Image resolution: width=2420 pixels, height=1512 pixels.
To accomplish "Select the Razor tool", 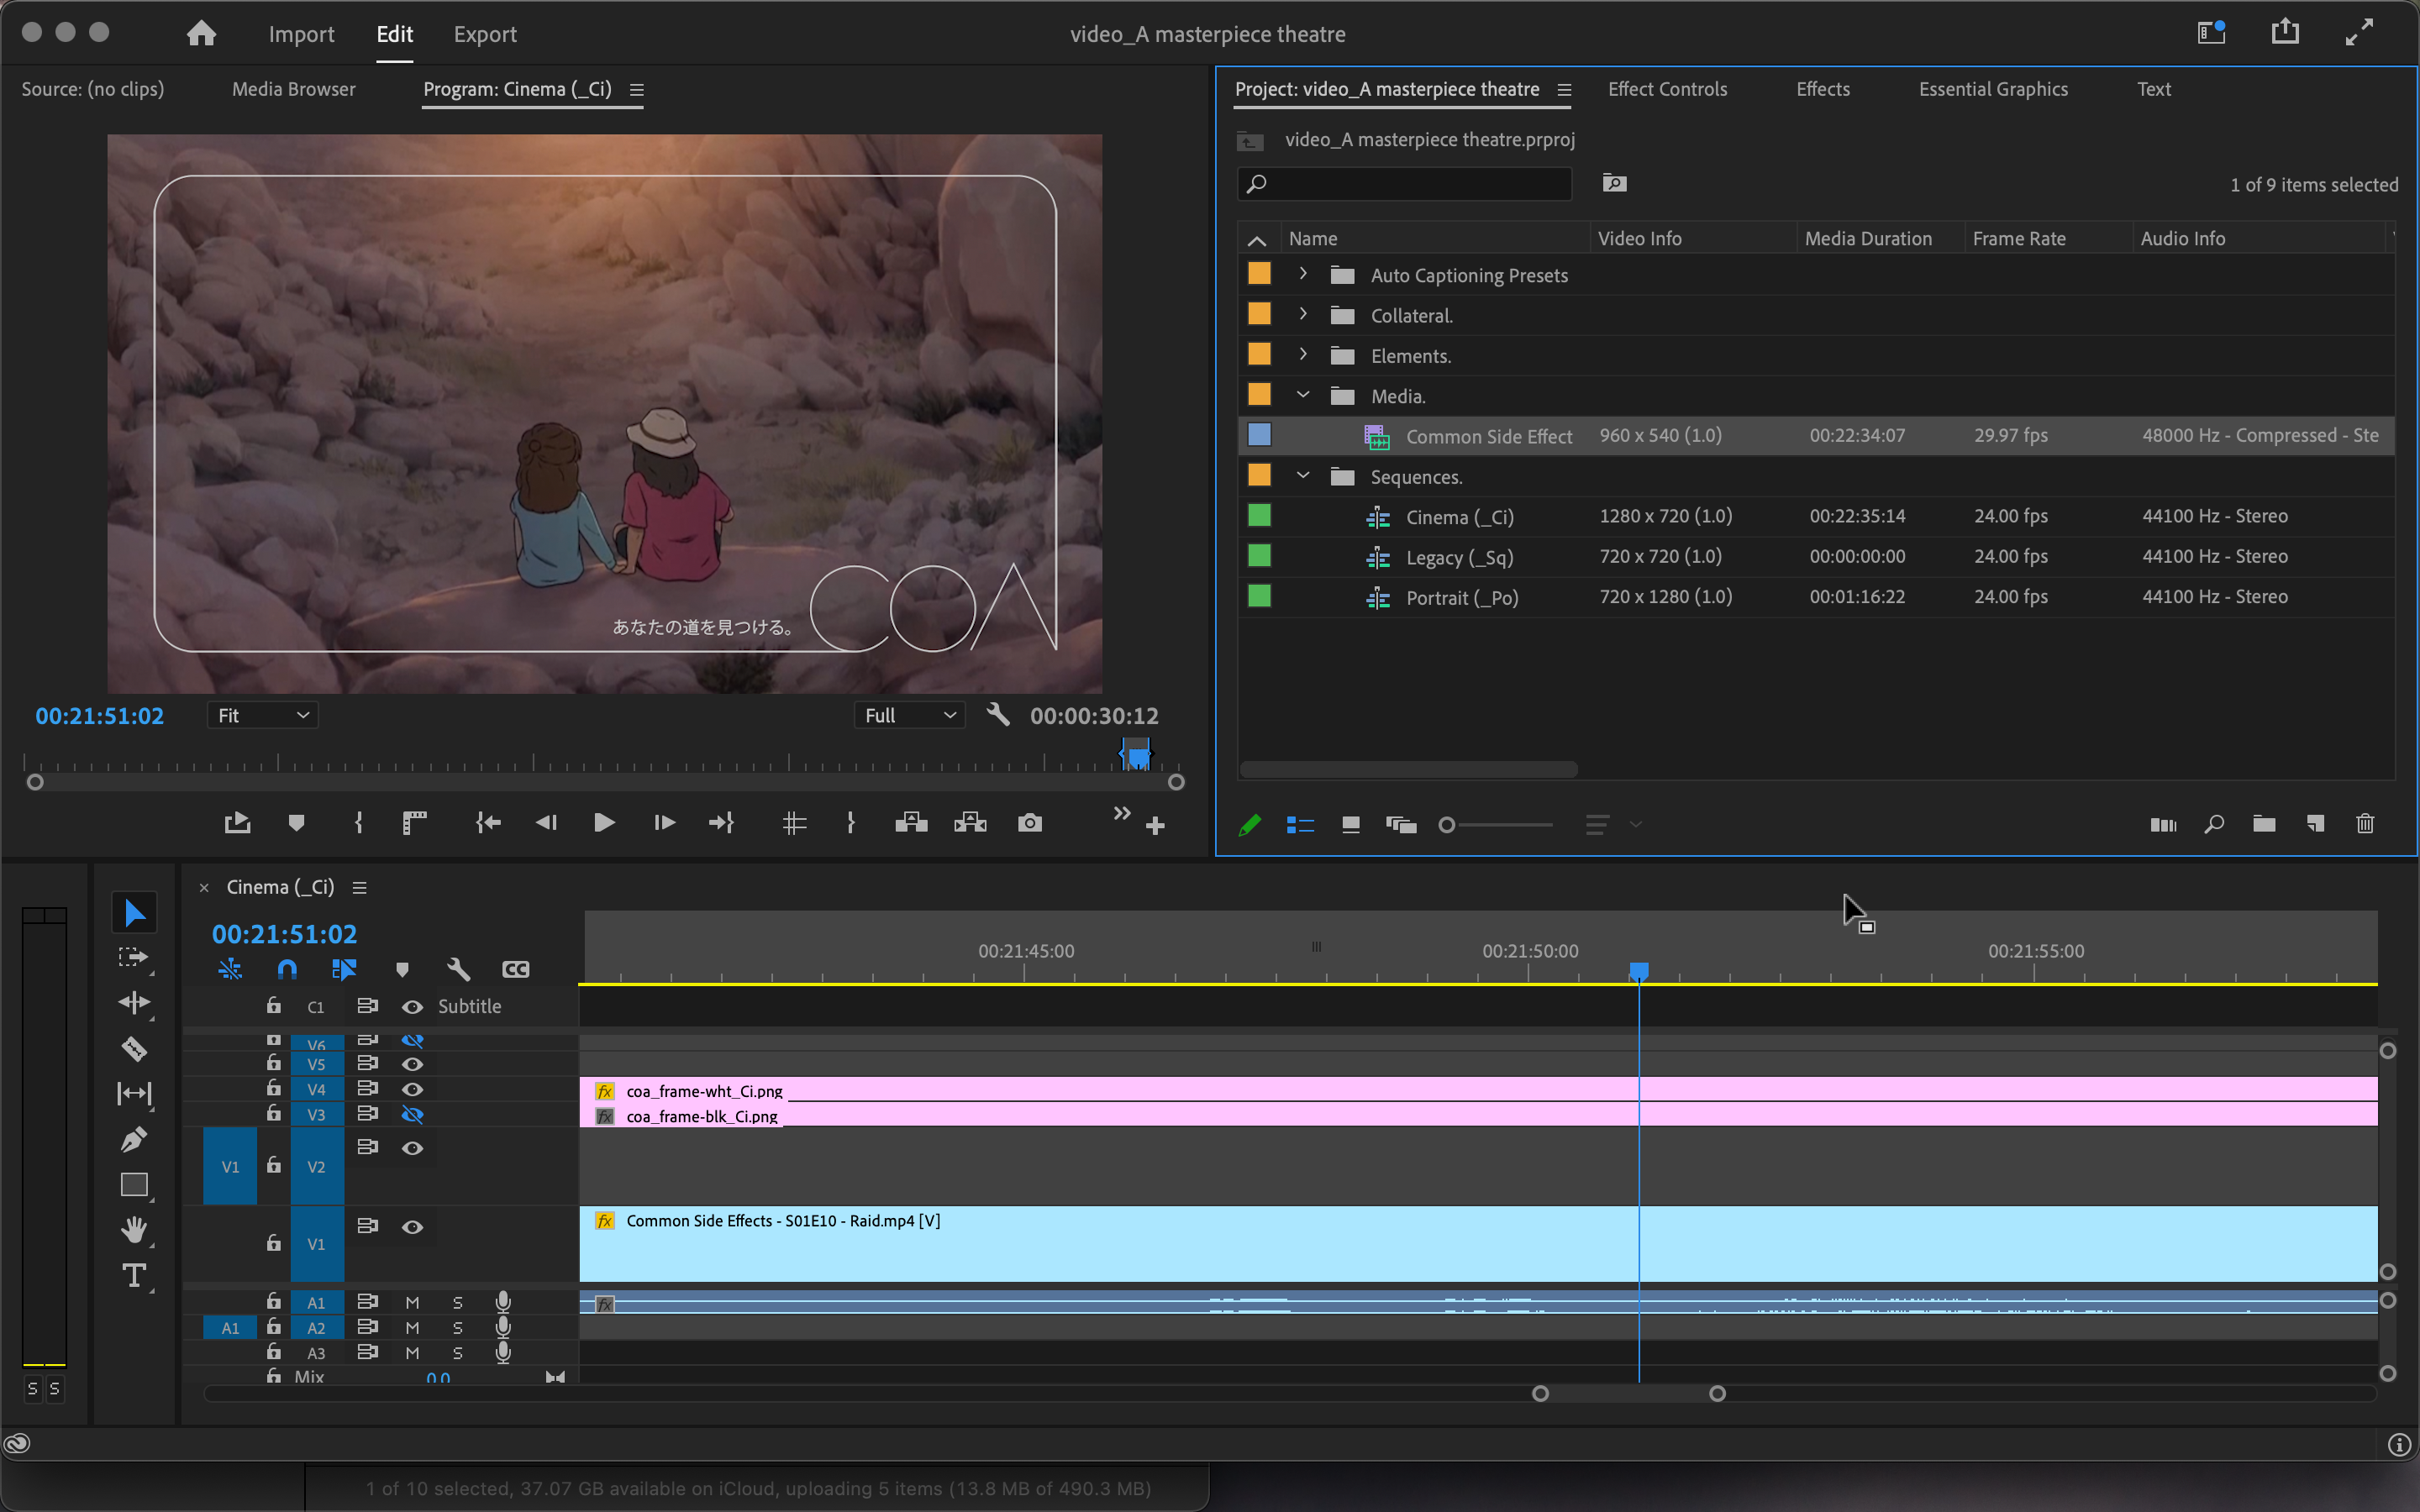I will 134,1048.
